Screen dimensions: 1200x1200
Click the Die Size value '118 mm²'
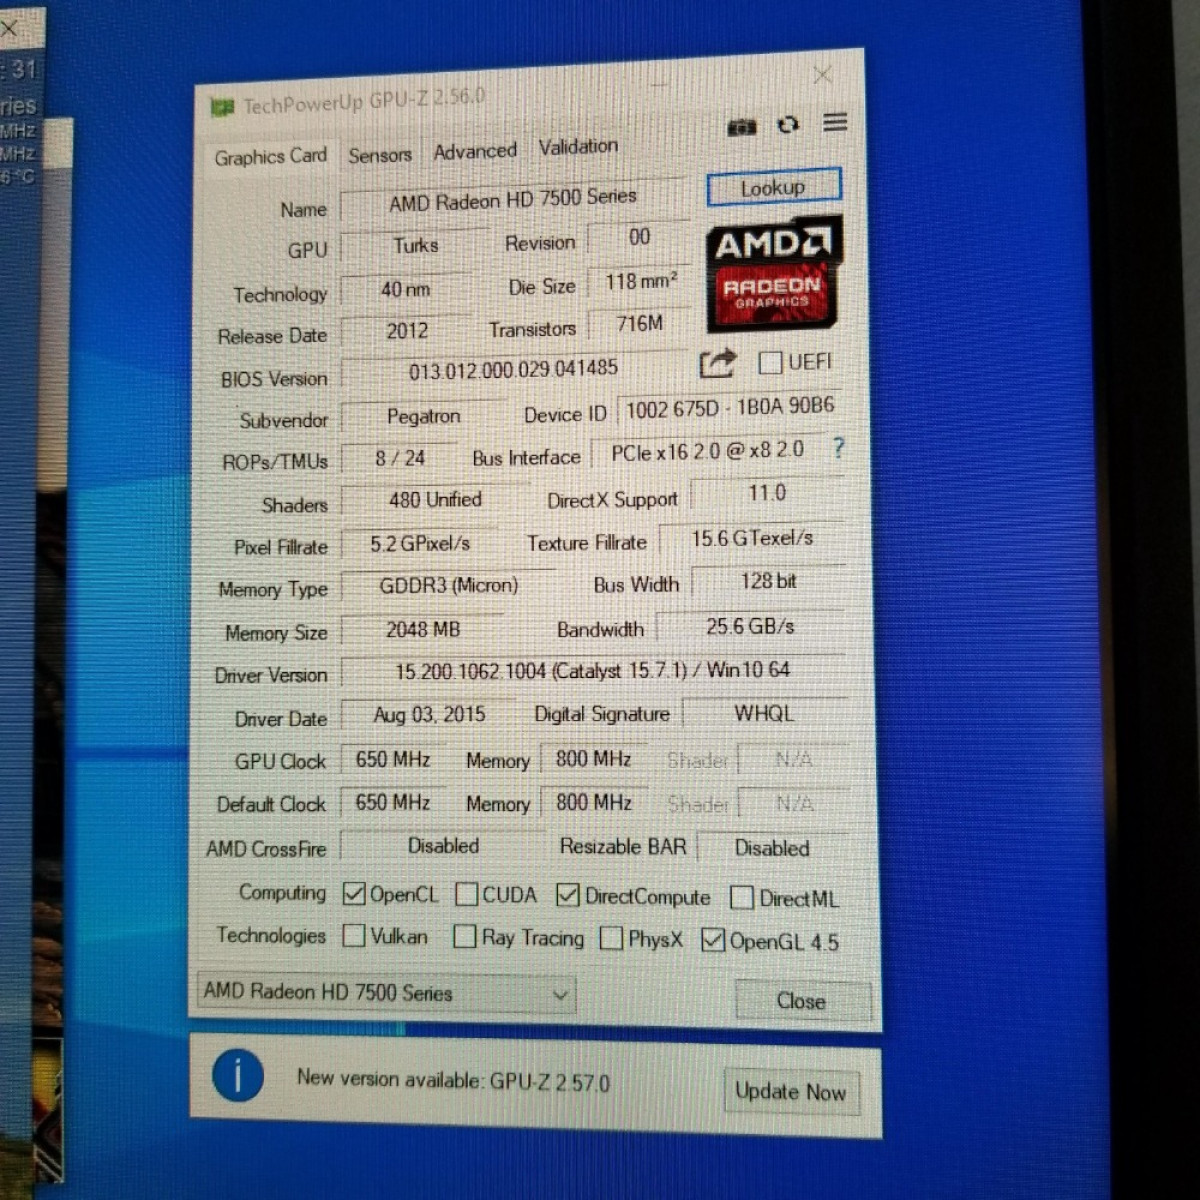click(640, 283)
